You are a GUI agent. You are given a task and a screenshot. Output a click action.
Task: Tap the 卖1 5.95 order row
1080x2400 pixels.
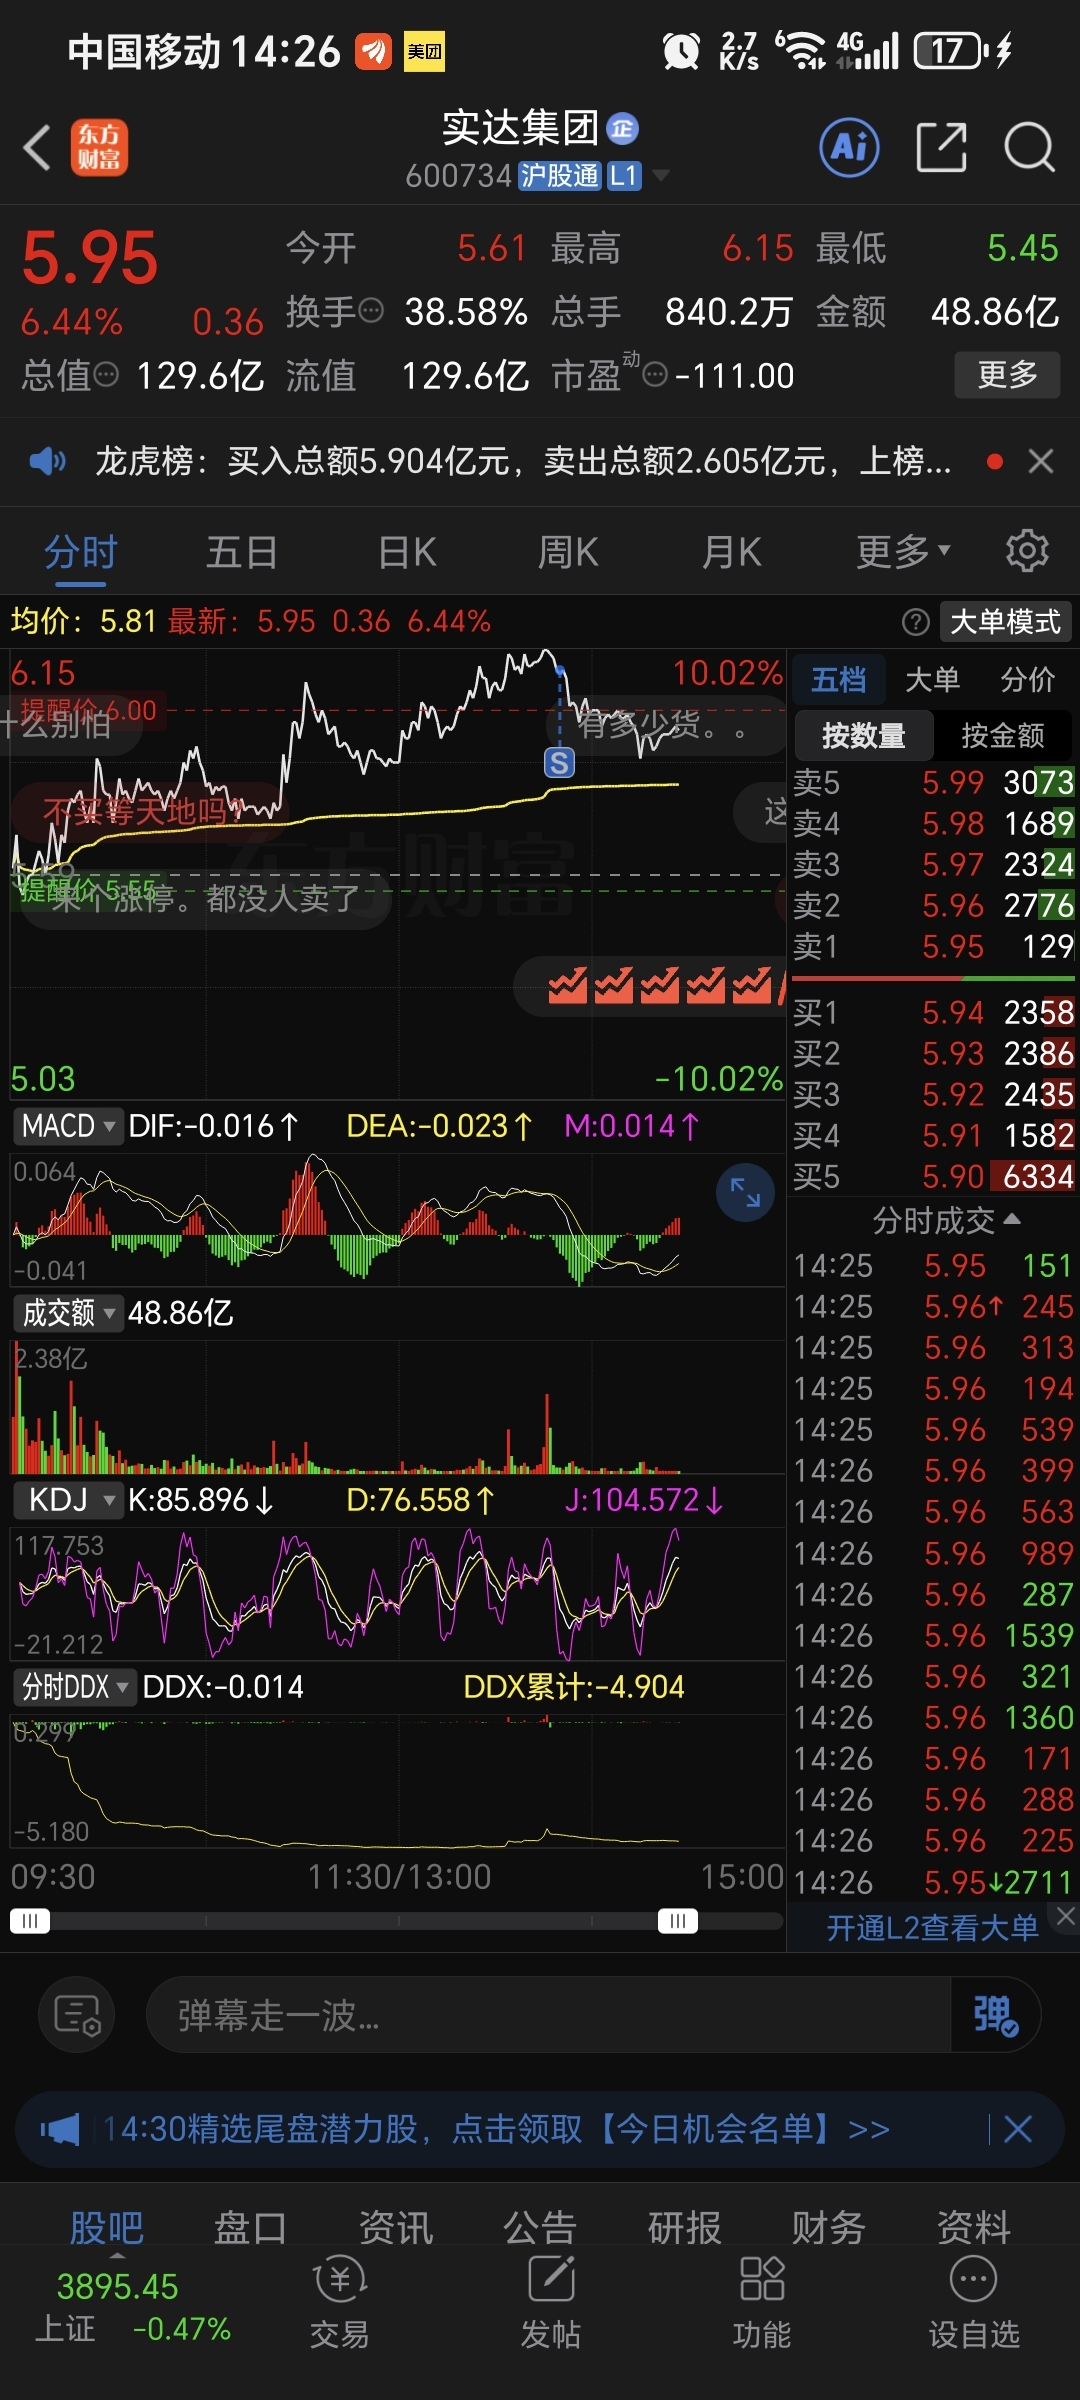[933, 946]
